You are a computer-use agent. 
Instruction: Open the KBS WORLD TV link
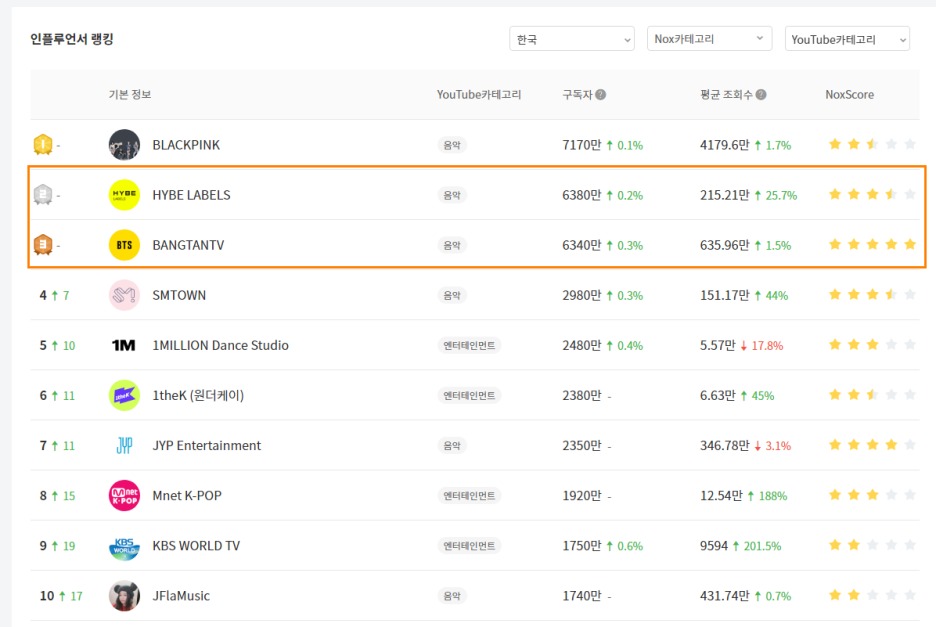[196, 546]
